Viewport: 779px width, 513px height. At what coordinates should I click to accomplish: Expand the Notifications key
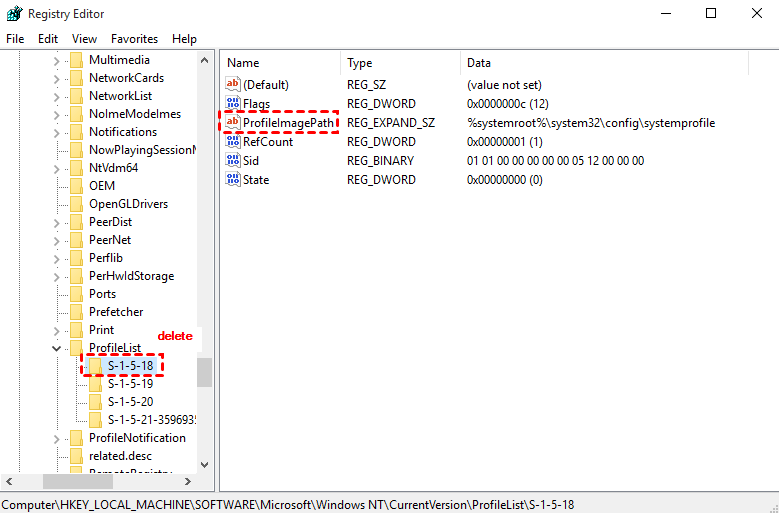[56, 133]
